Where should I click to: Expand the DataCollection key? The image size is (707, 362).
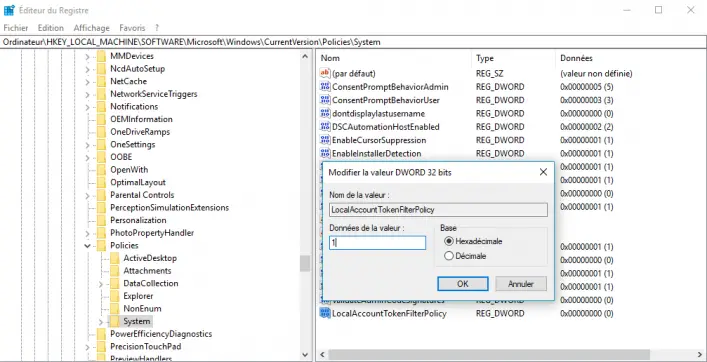coord(101,284)
